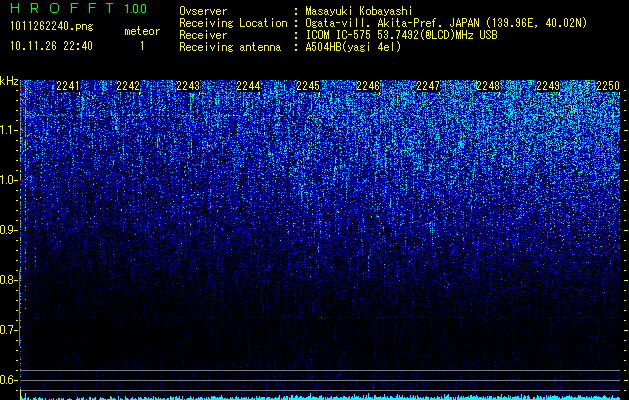
Task: Click the 0.6 kHz axis label
Action: pos(8,380)
